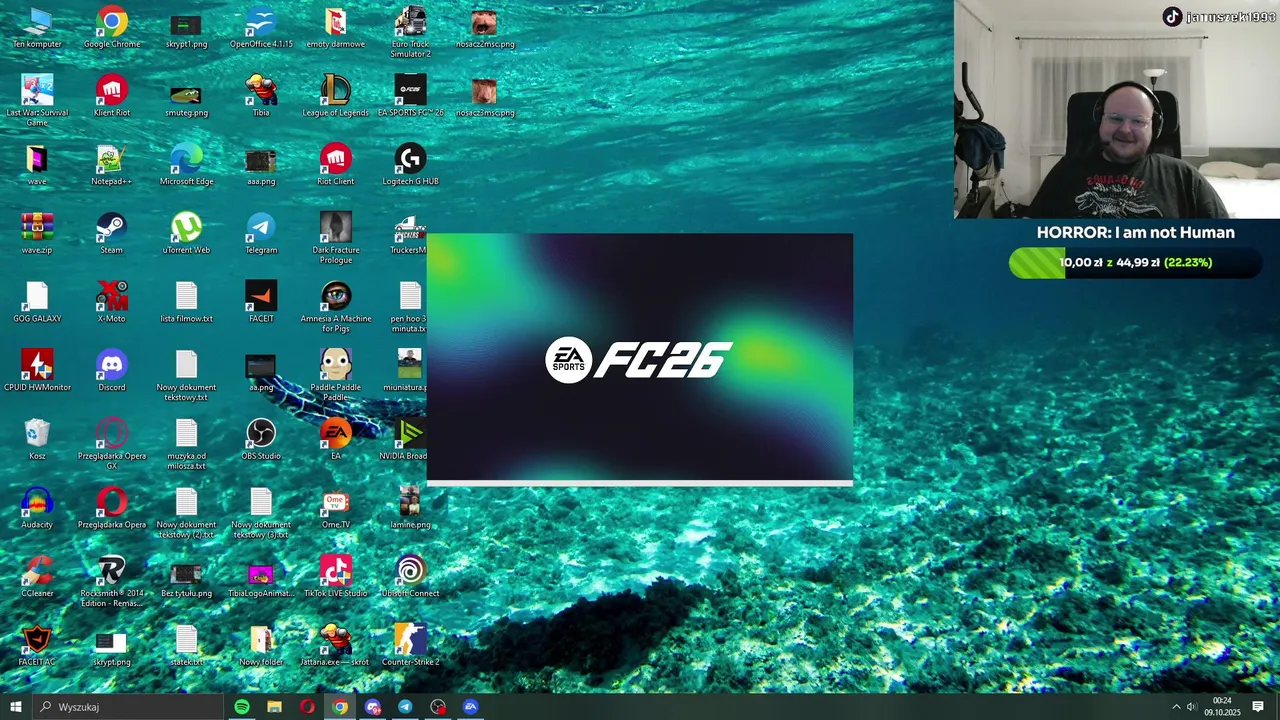Viewport: 1280px width, 720px height.
Task: Select the wave.zip archive file
Action: coord(37,234)
